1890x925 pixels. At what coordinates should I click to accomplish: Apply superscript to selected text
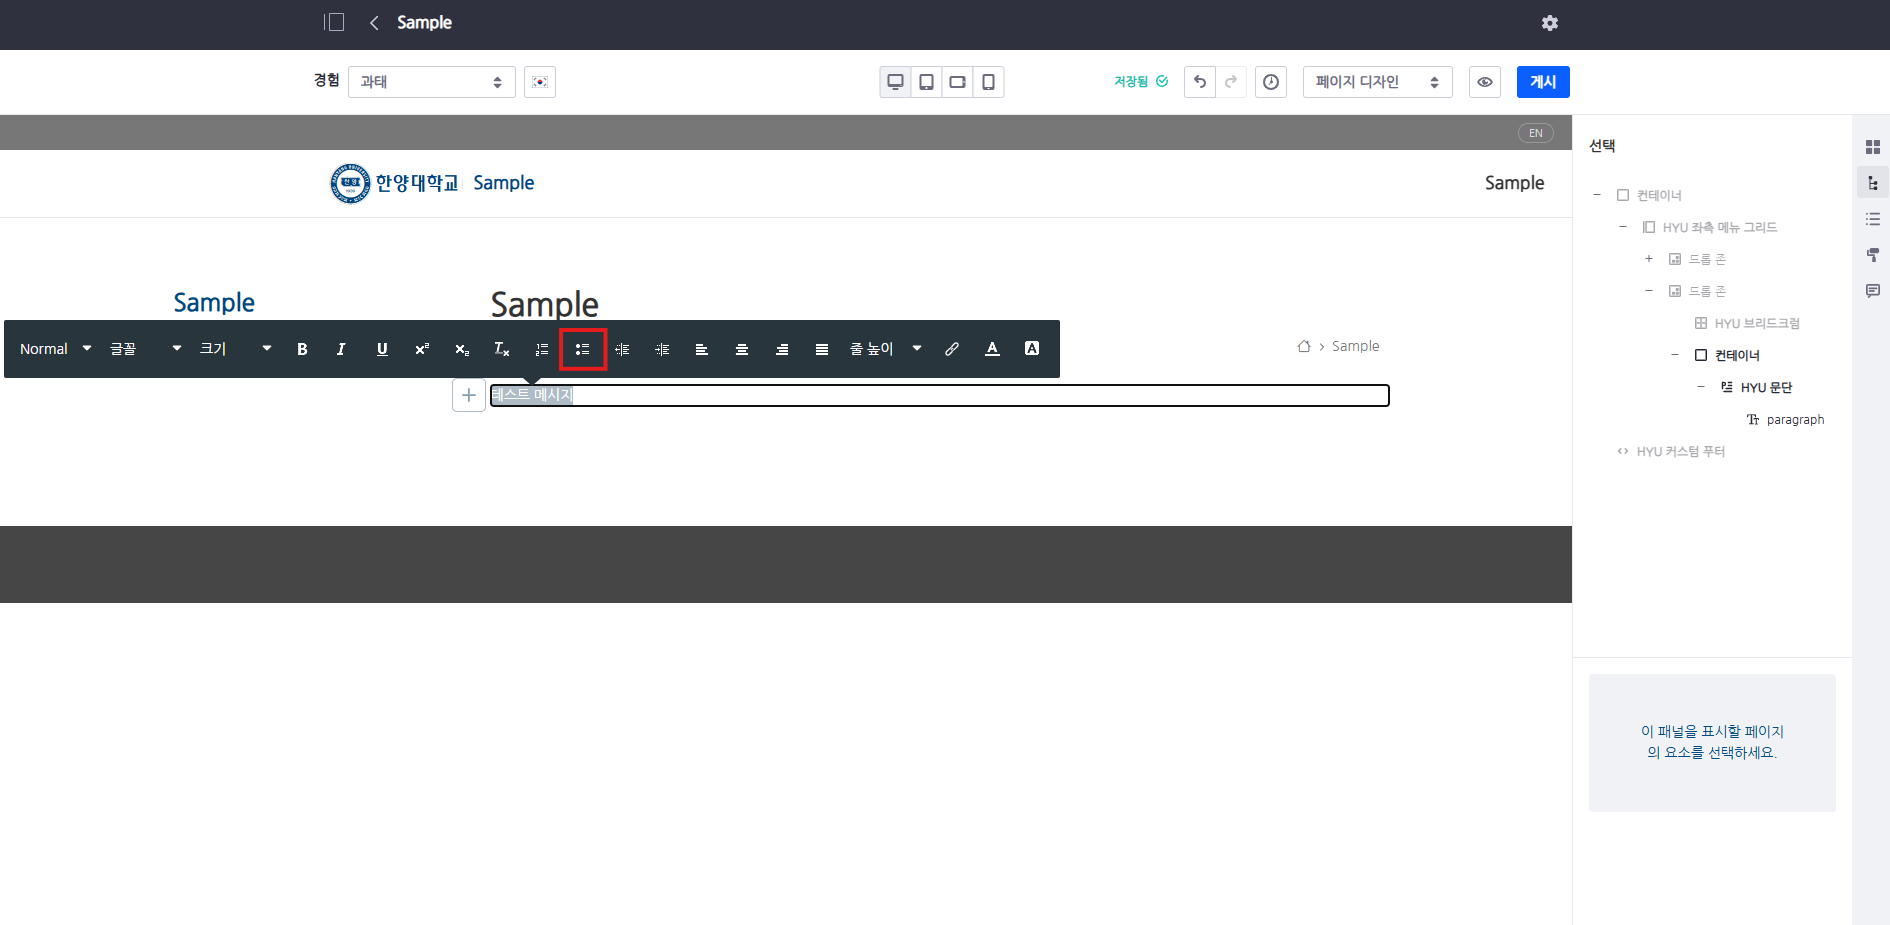[422, 349]
